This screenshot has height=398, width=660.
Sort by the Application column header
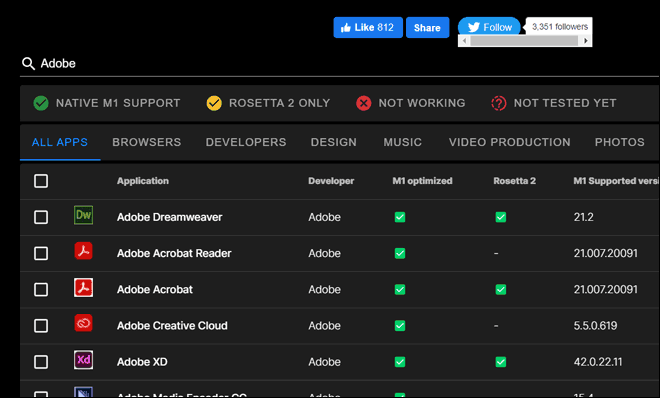pos(143,181)
